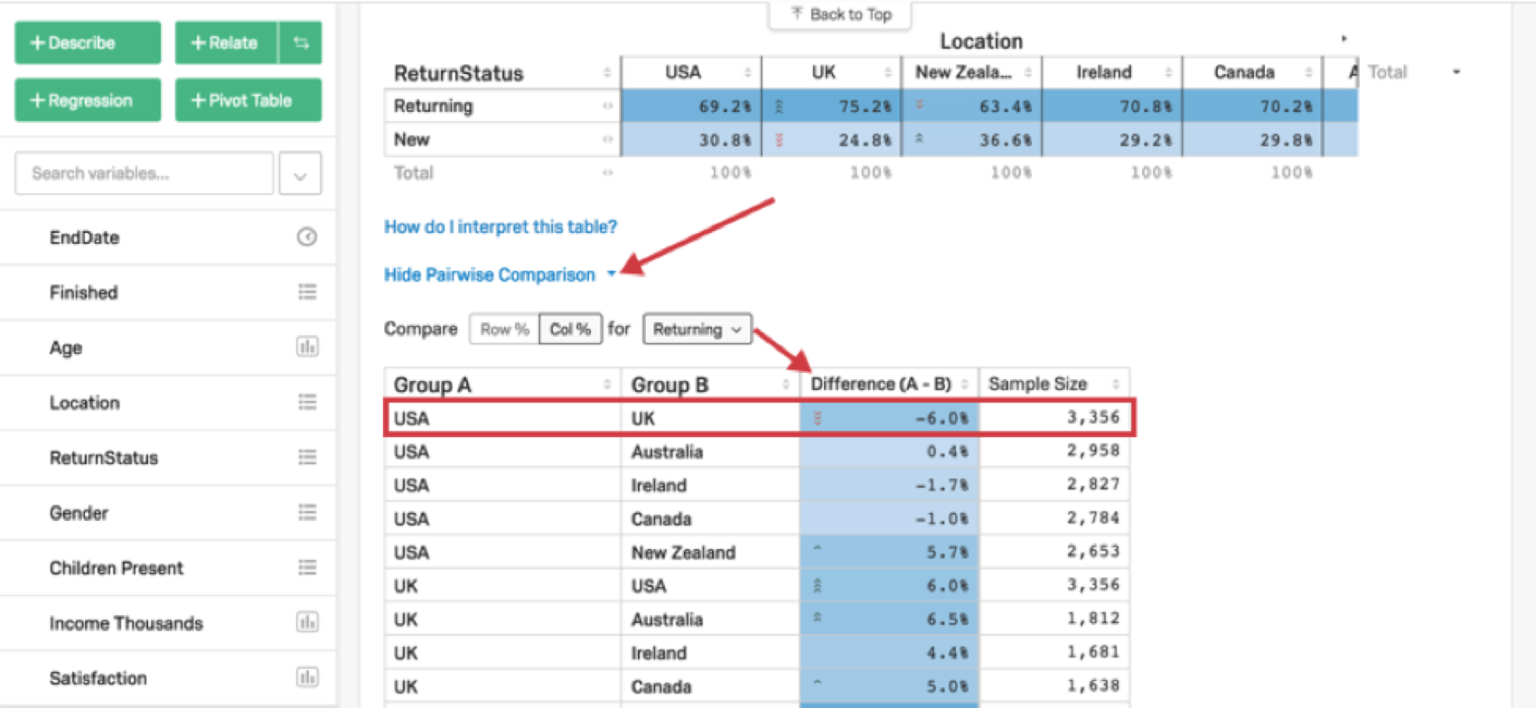This screenshot has width=1536, height=708.
Task: Toggle sort on the ReturnStatus column header
Action: [x=608, y=72]
